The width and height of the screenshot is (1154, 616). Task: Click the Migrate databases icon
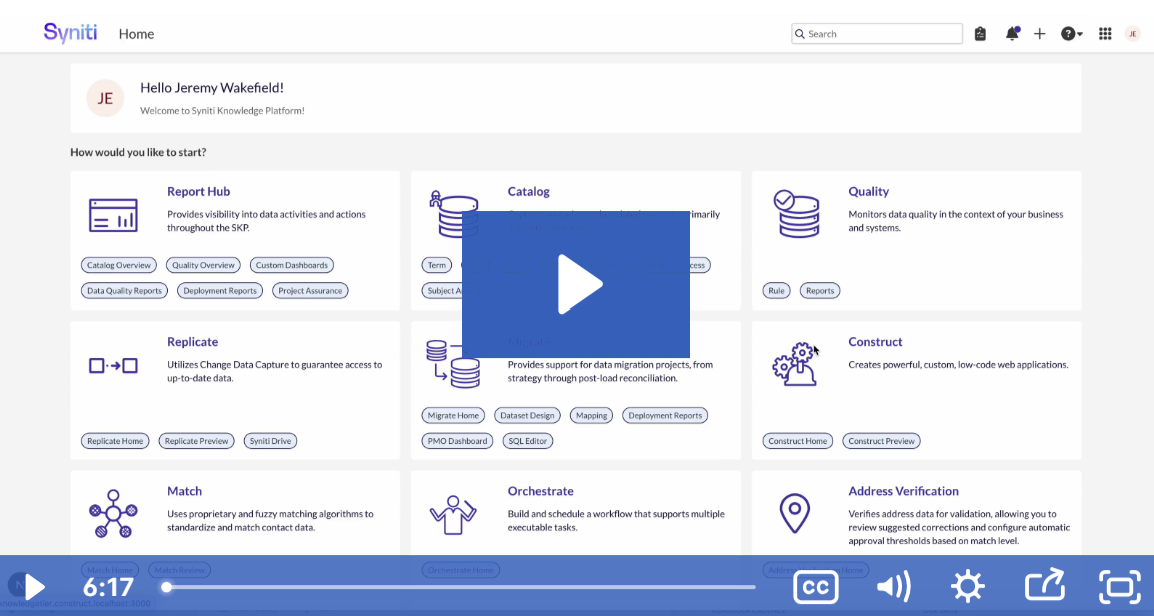[x=453, y=364]
